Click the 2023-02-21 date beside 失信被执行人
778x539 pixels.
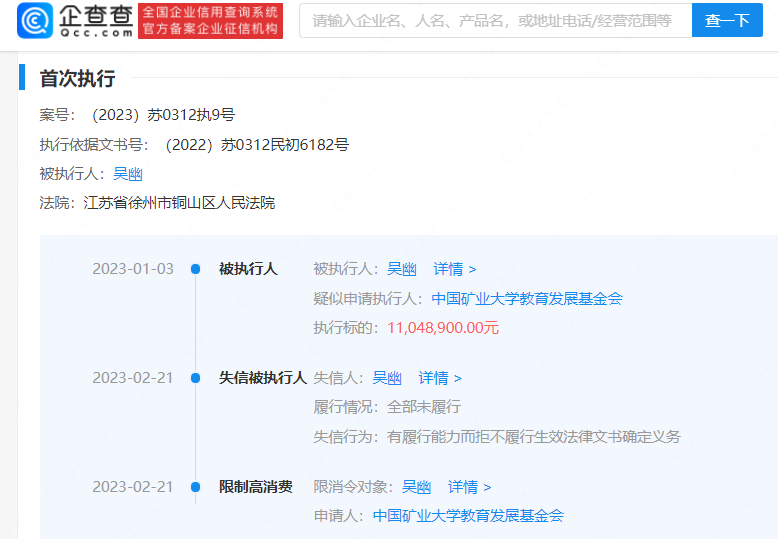(x=133, y=378)
